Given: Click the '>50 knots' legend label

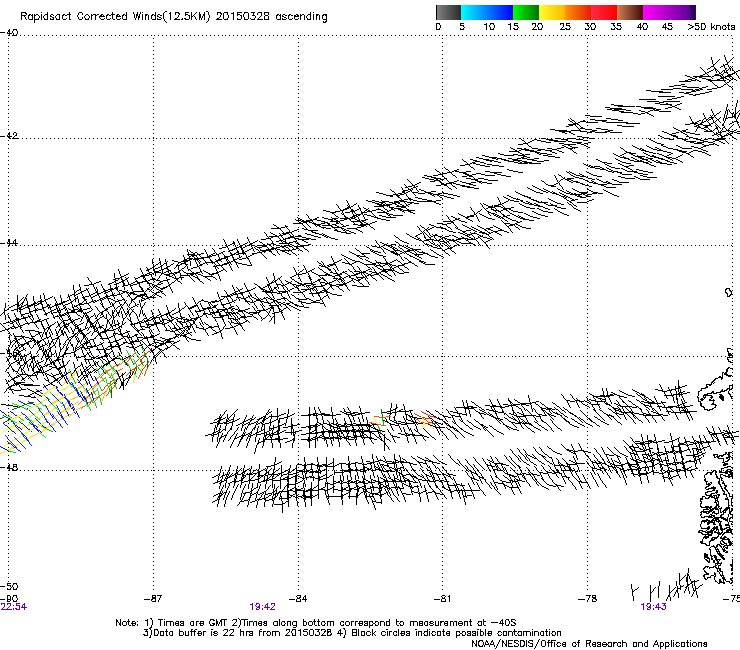Looking at the screenshot, I should coord(711,27).
